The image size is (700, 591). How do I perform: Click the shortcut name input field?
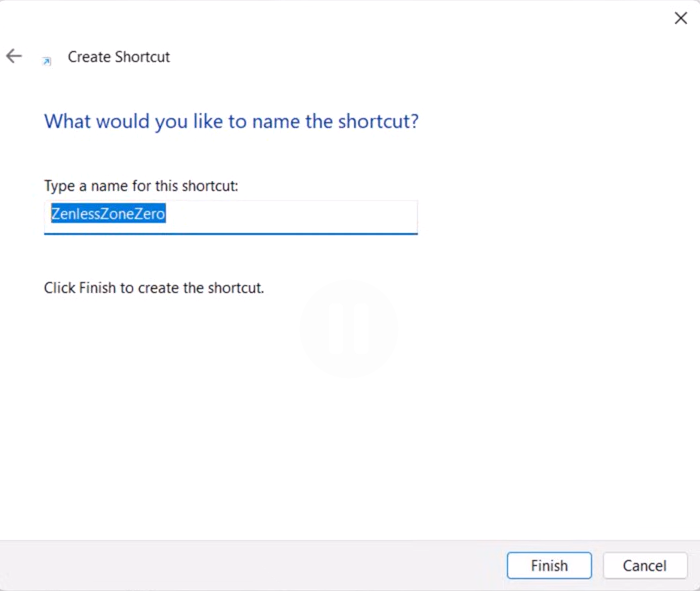tap(231, 217)
